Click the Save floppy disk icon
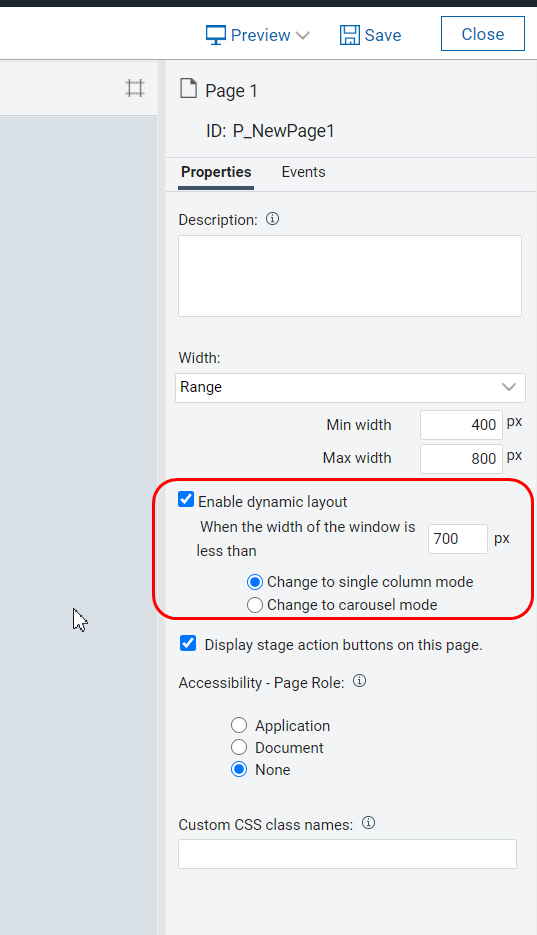 350,35
